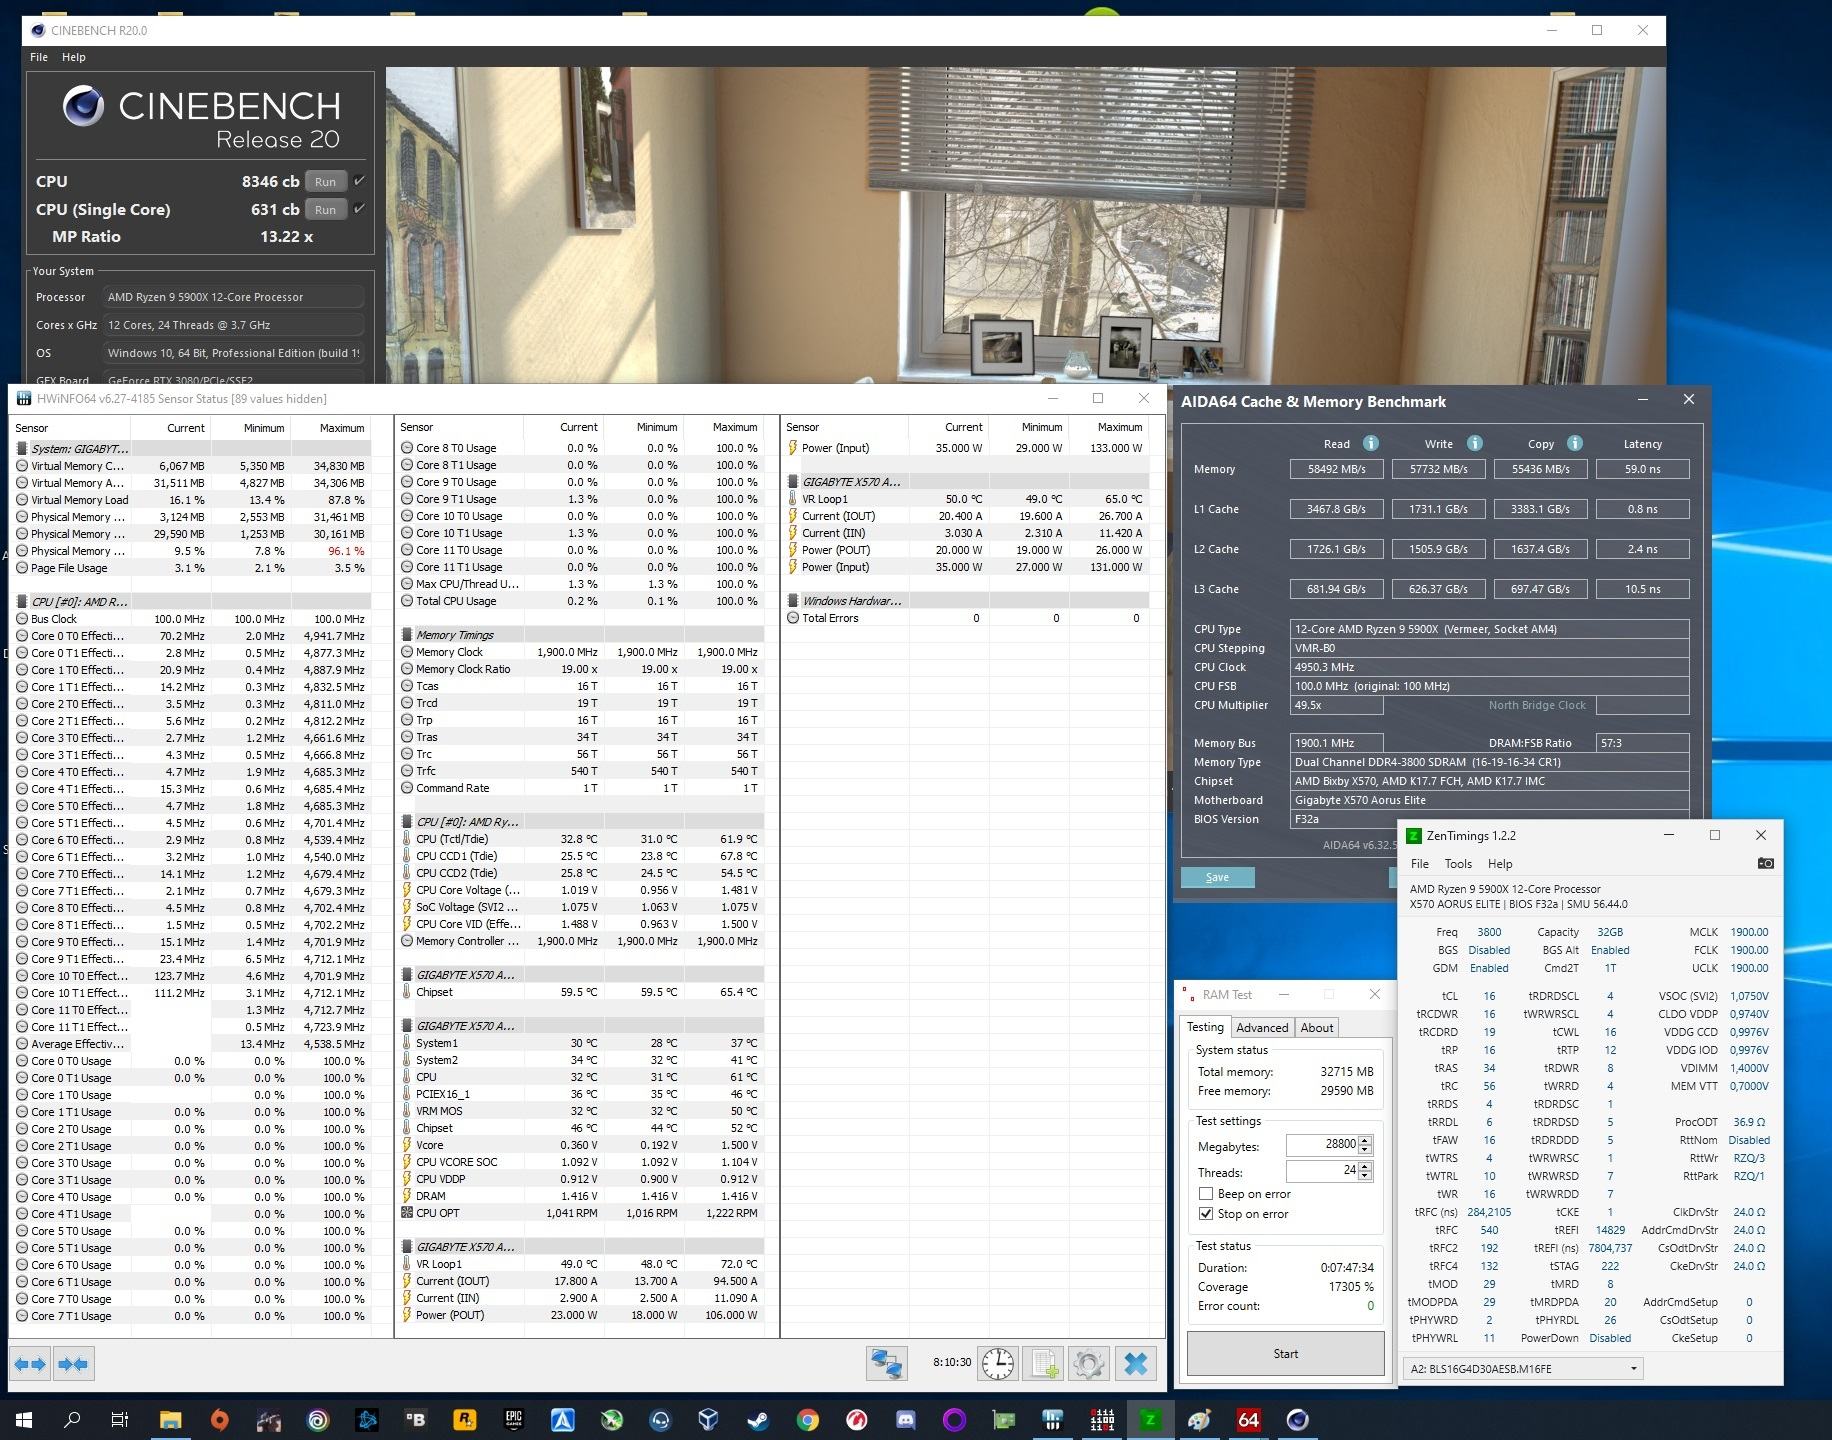1832x1440 pixels.
Task: Take a ZenTimings screenshot with camera icon
Action: [1765, 863]
